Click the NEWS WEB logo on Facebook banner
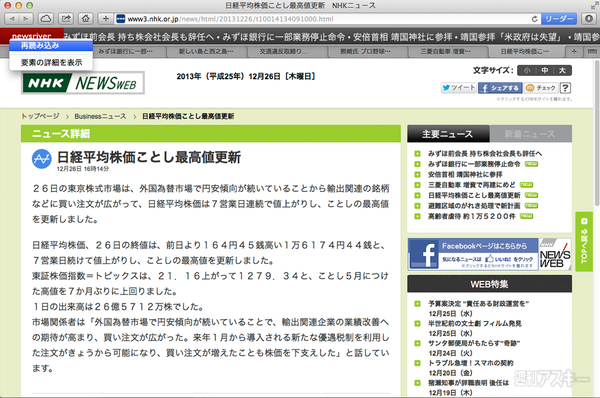This screenshot has height=398, width=600. click(x=555, y=254)
